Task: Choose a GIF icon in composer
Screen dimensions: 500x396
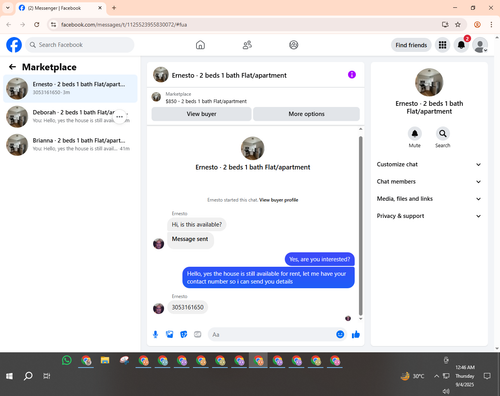Action: (x=198, y=334)
